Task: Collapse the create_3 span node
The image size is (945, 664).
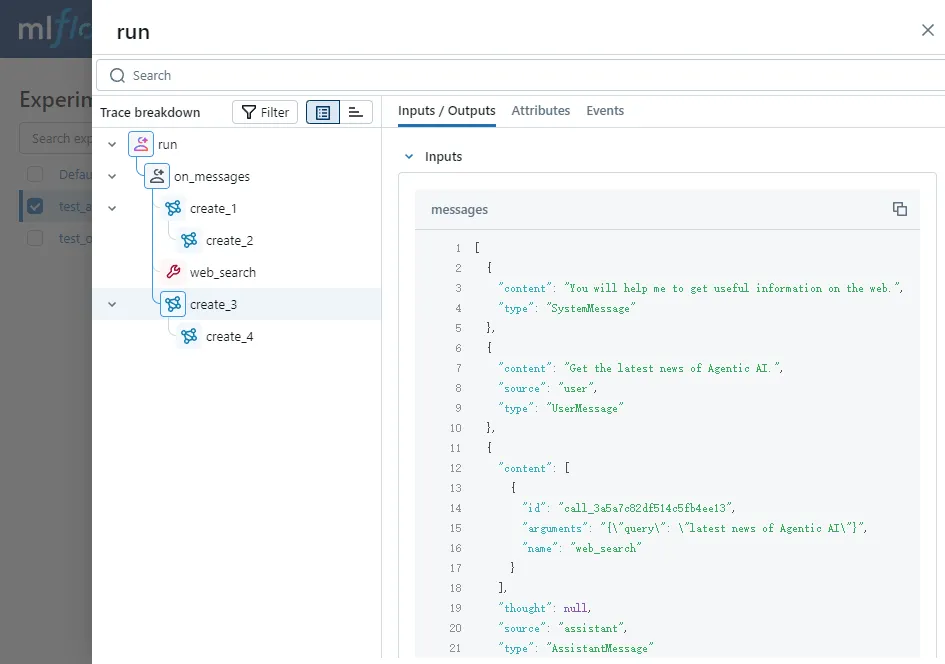Action: pos(112,304)
